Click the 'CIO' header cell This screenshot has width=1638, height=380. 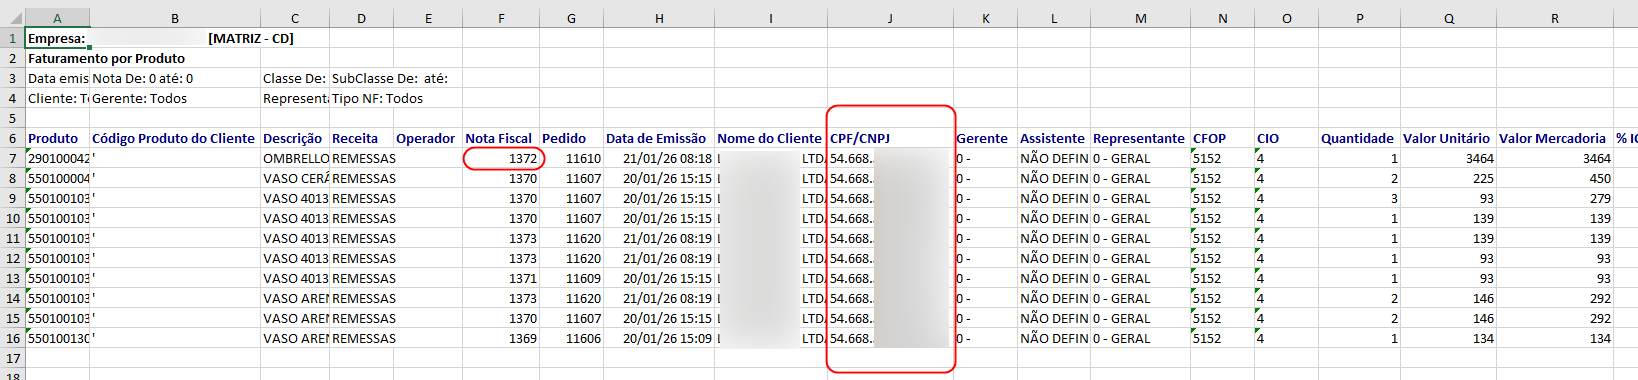coord(1286,138)
